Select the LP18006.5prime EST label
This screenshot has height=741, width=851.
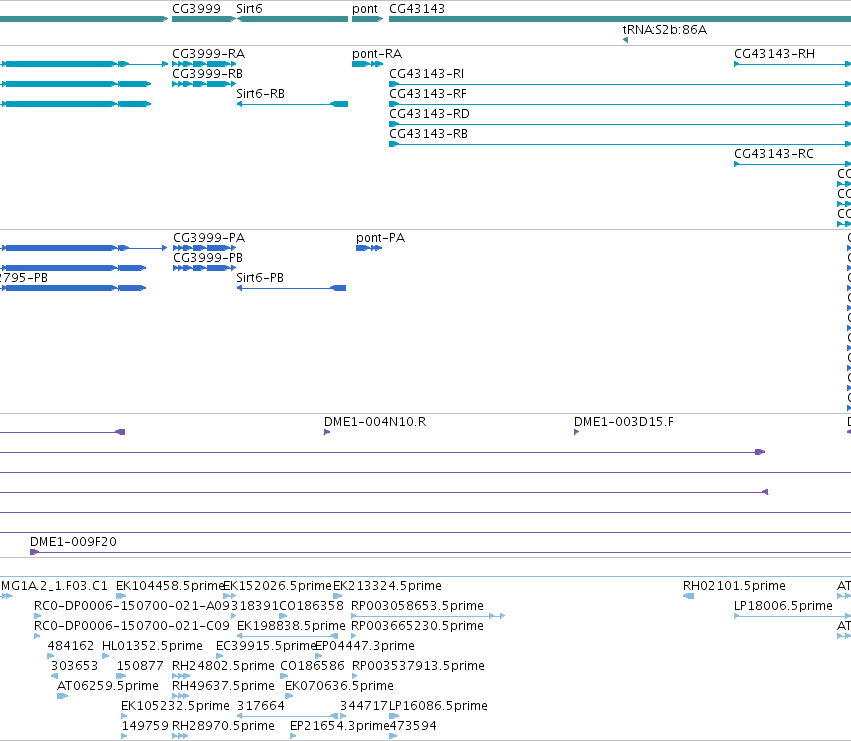(x=783, y=606)
